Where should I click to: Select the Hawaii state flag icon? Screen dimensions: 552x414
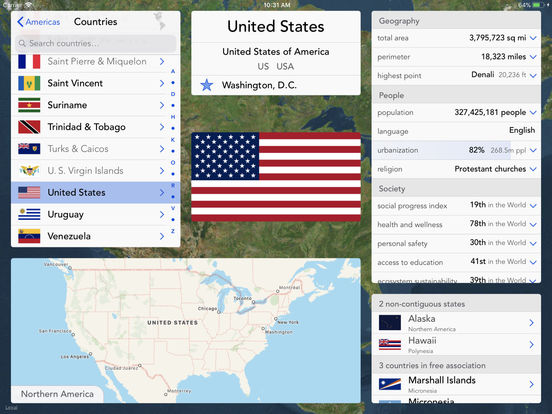(x=390, y=344)
